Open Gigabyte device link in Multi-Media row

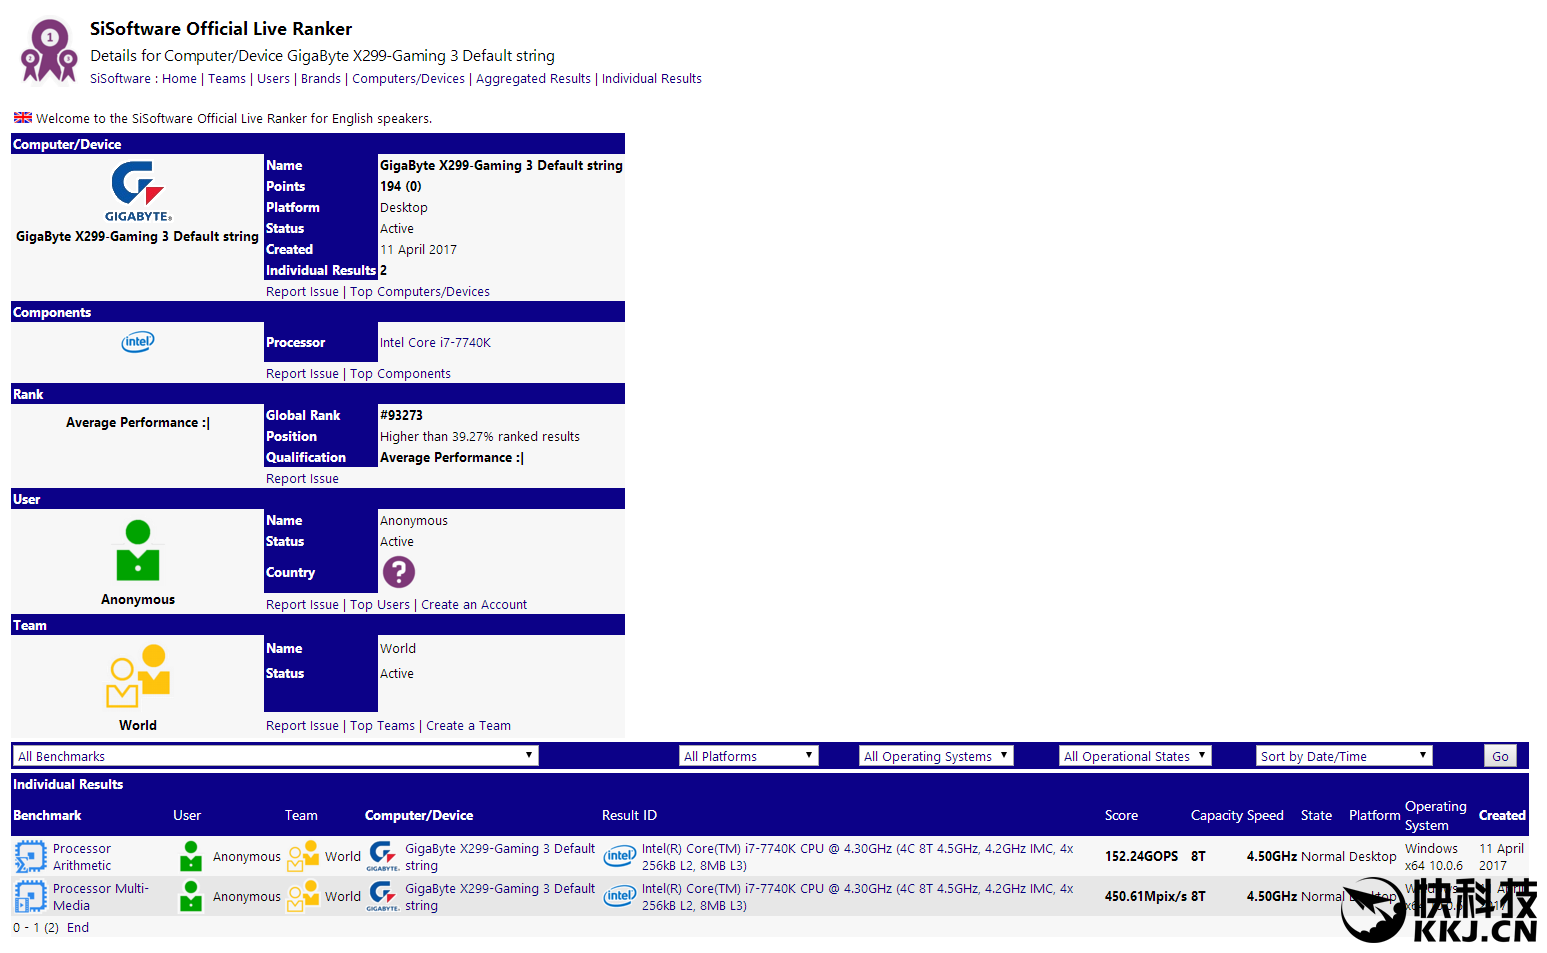coord(500,897)
